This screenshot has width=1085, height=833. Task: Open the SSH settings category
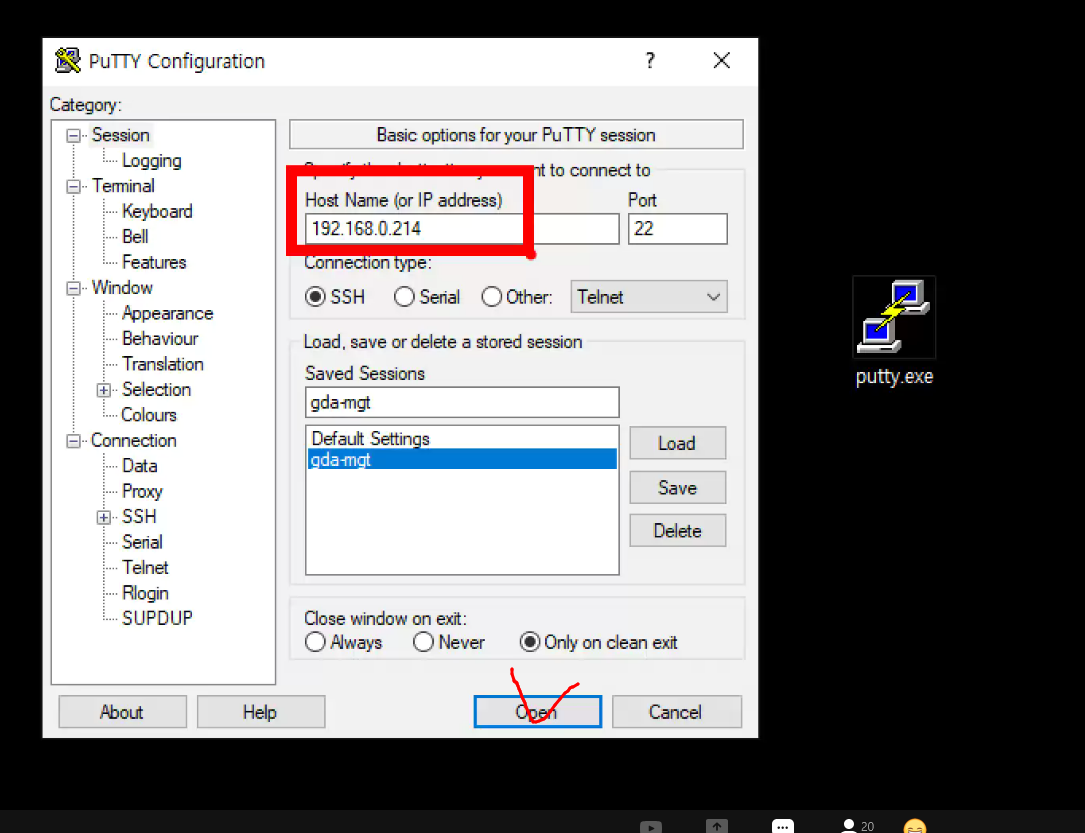(x=139, y=517)
